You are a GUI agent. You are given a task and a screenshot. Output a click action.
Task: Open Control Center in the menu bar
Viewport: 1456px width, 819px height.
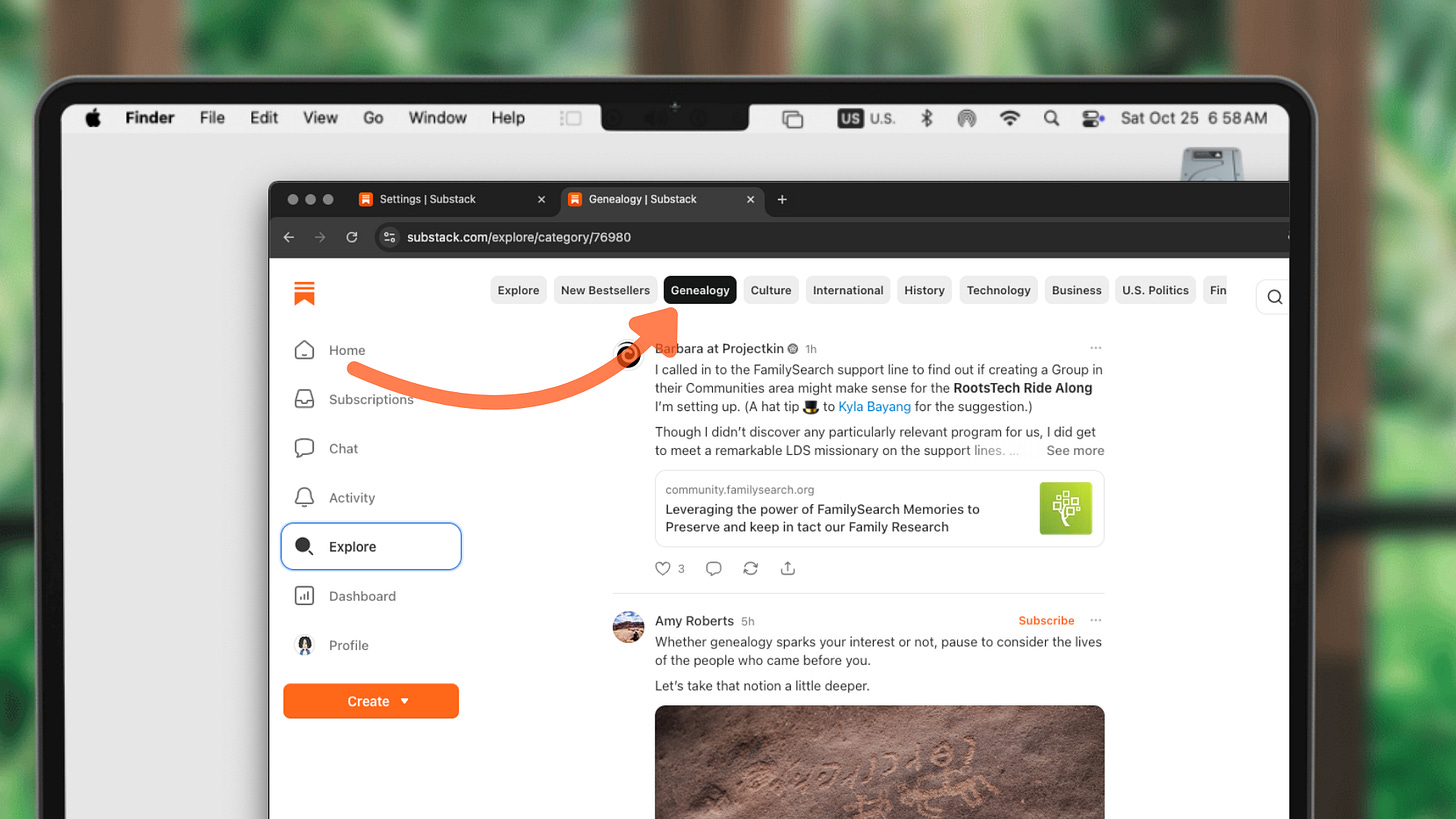coord(1092,118)
